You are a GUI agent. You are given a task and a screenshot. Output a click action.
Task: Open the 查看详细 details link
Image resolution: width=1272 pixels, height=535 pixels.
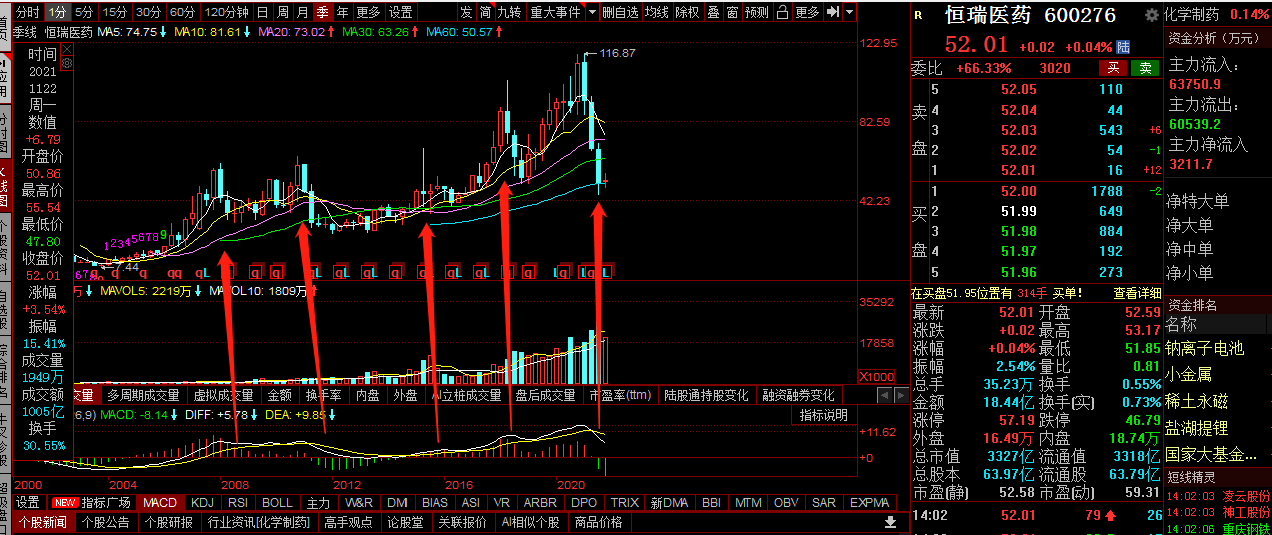tap(1137, 293)
